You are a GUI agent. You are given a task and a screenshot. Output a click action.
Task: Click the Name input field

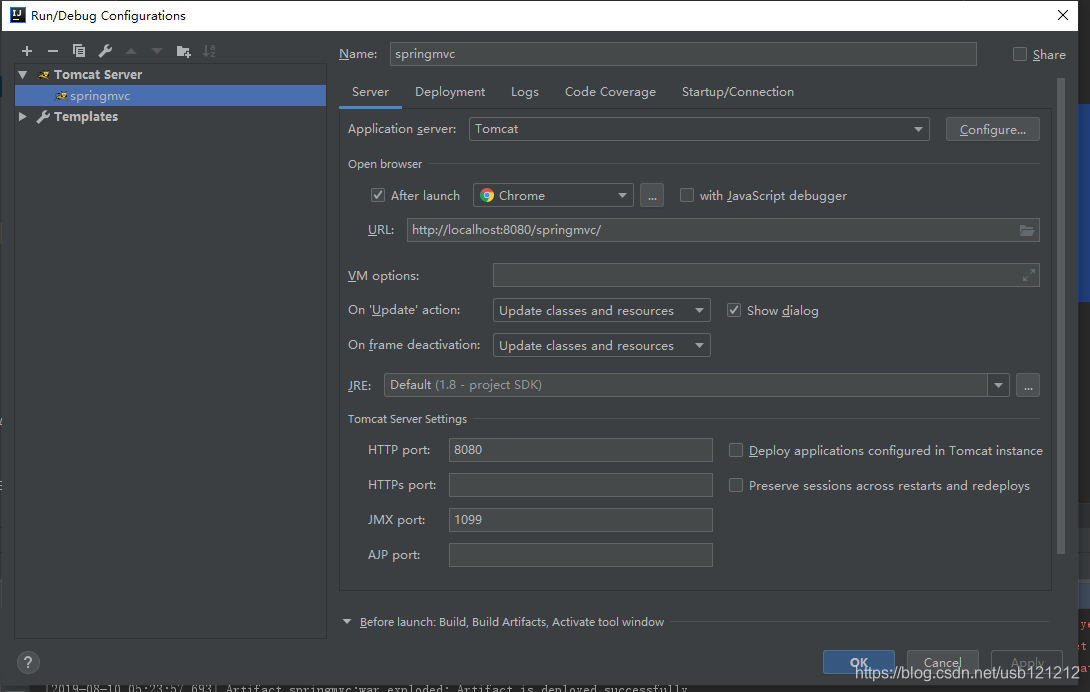(x=683, y=54)
